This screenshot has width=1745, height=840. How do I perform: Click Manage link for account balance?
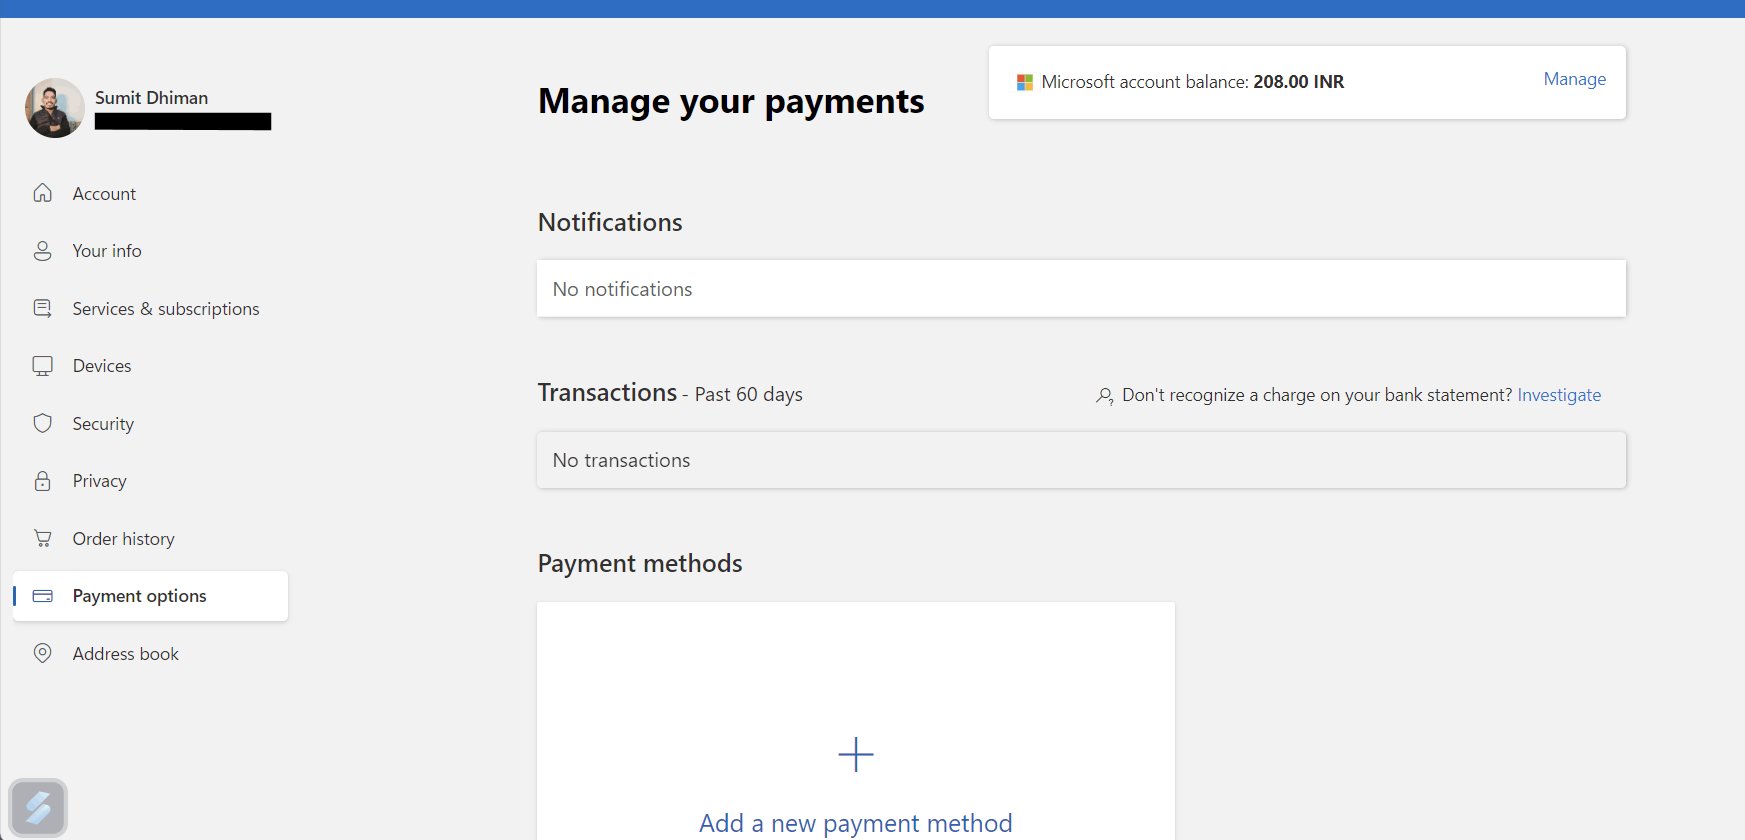[1574, 79]
